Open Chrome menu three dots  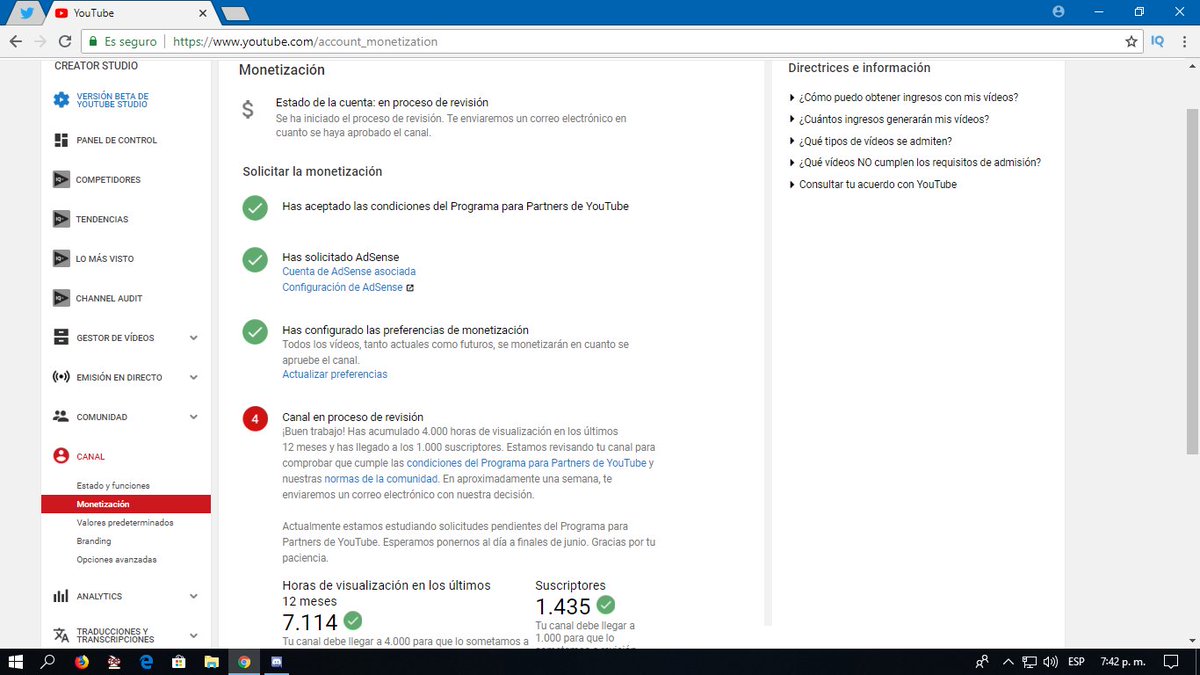coord(1185,42)
